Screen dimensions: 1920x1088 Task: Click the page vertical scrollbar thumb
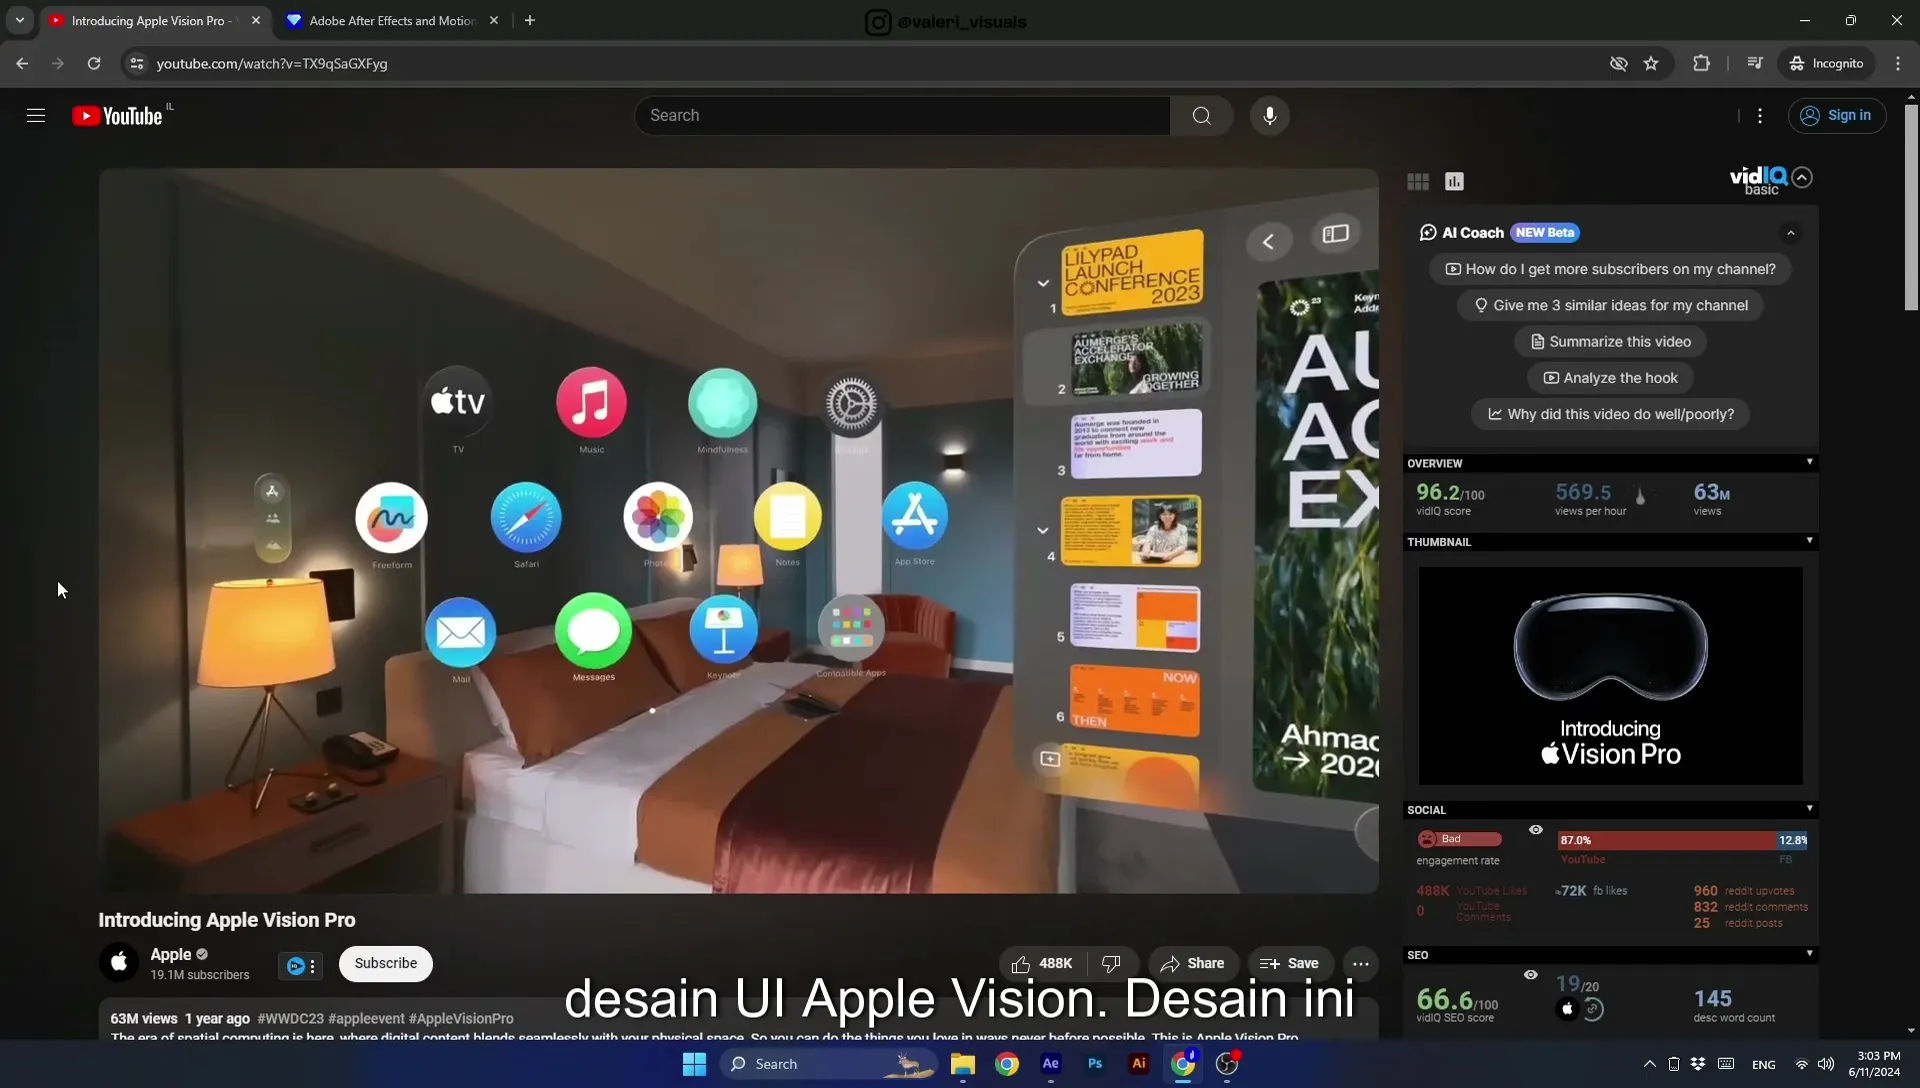(1911, 207)
